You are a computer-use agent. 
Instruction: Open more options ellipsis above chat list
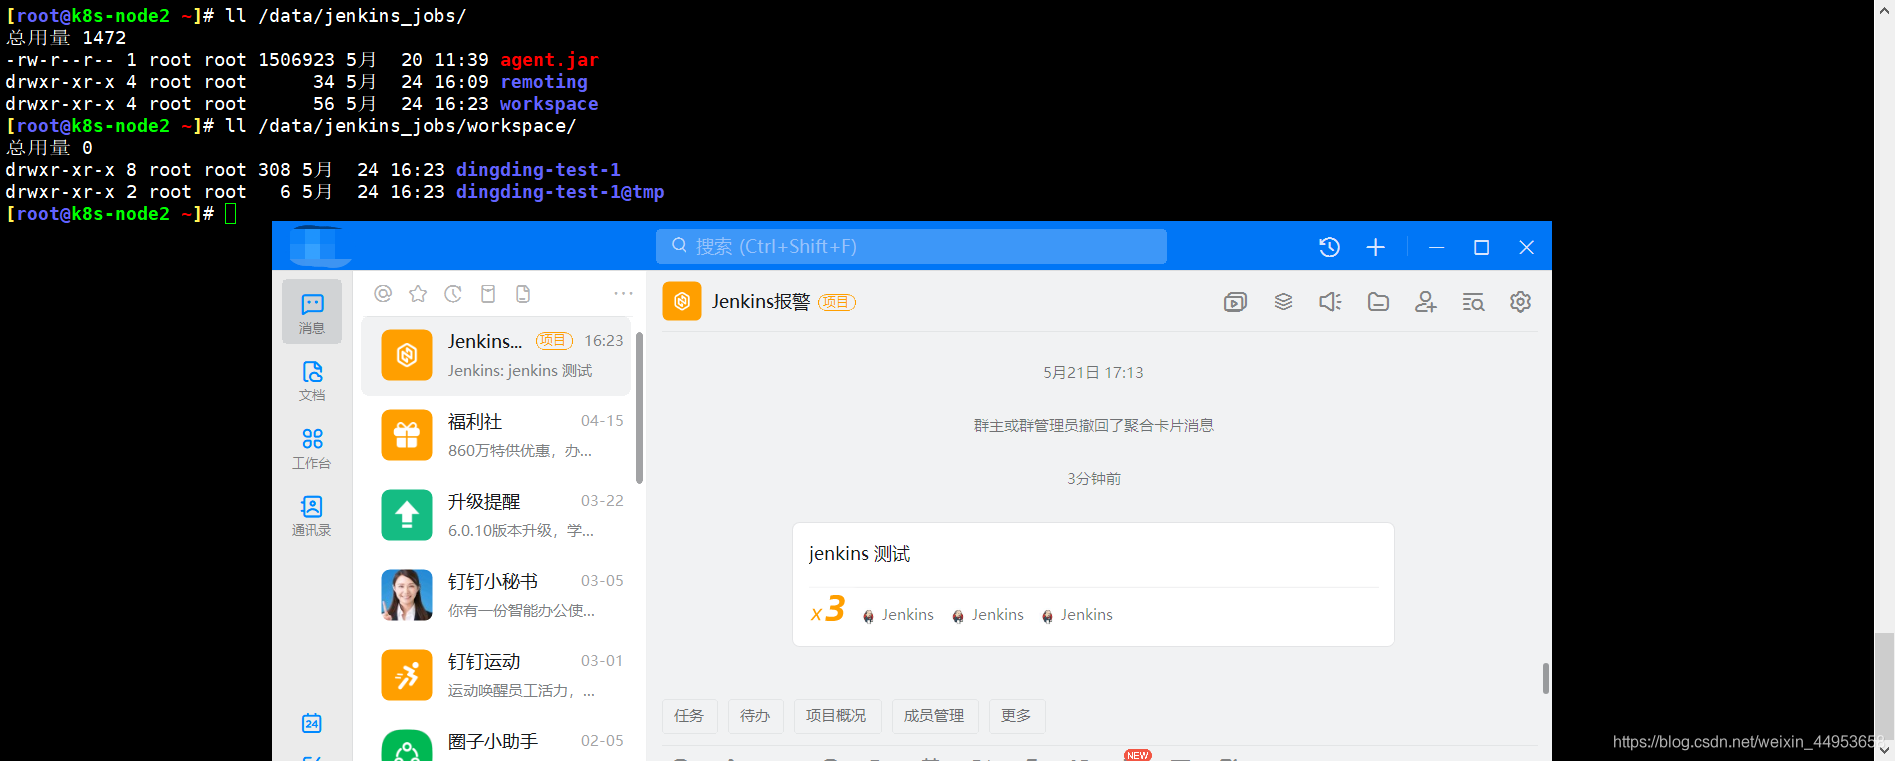[623, 293]
